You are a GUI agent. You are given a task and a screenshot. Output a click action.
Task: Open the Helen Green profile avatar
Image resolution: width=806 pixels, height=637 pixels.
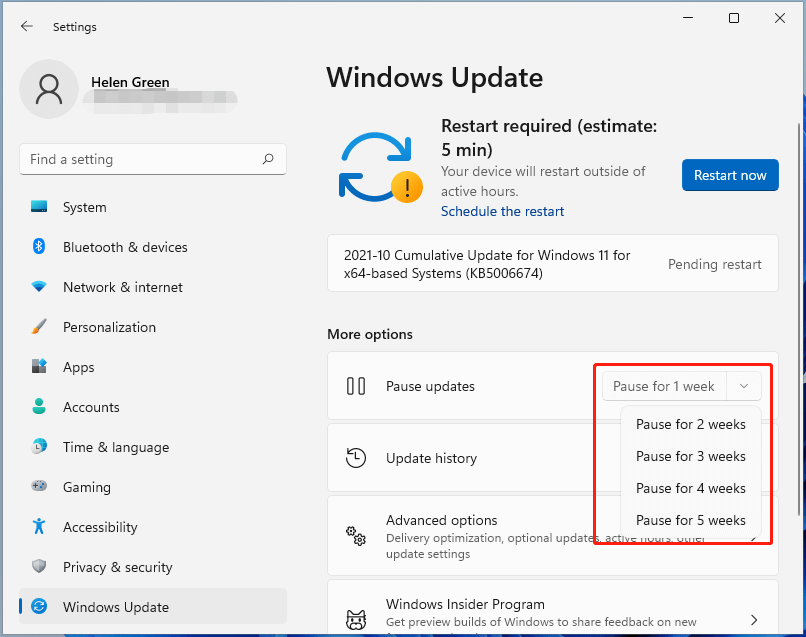click(x=49, y=89)
